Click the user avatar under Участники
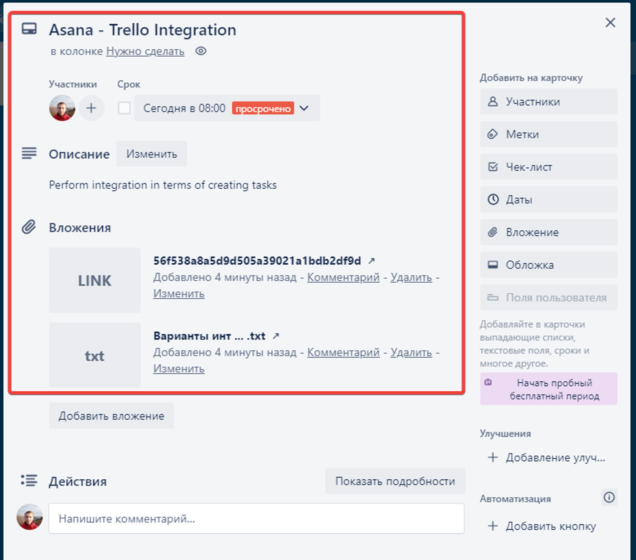Image resolution: width=636 pixels, height=560 pixels. [x=62, y=108]
